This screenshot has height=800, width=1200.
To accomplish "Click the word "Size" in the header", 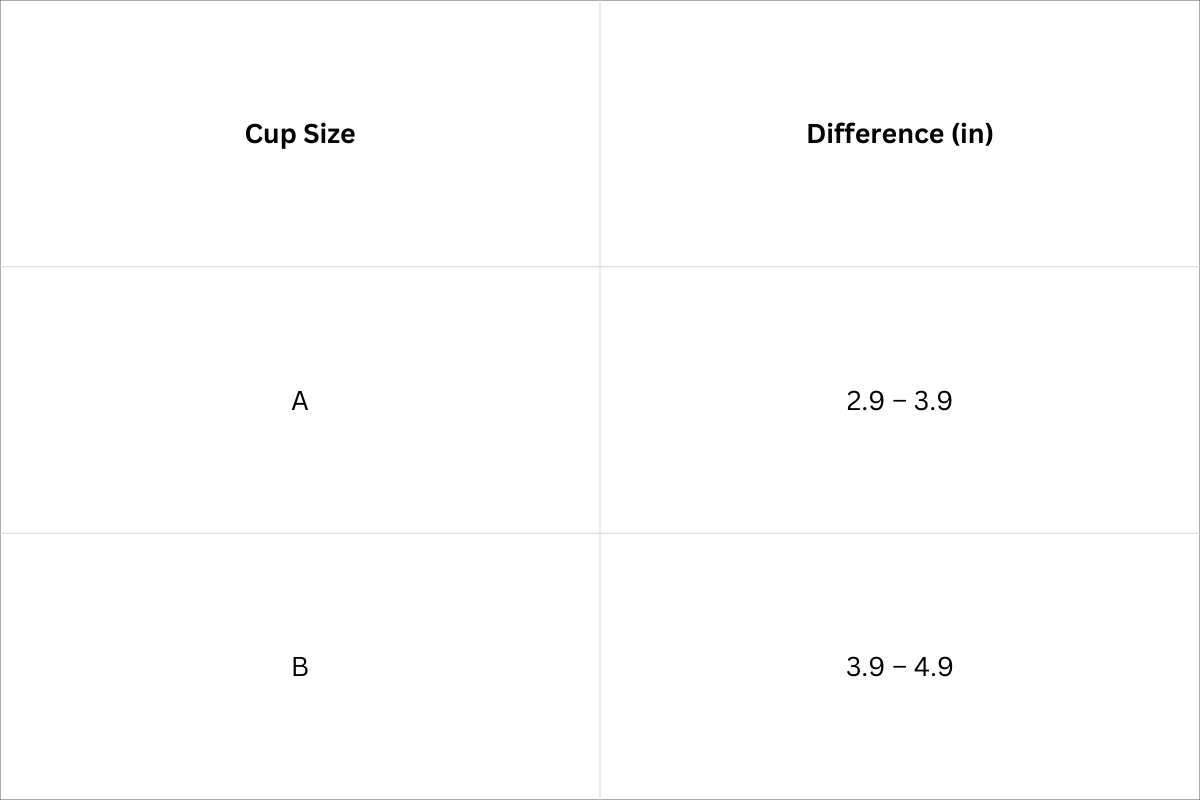I will pos(328,134).
